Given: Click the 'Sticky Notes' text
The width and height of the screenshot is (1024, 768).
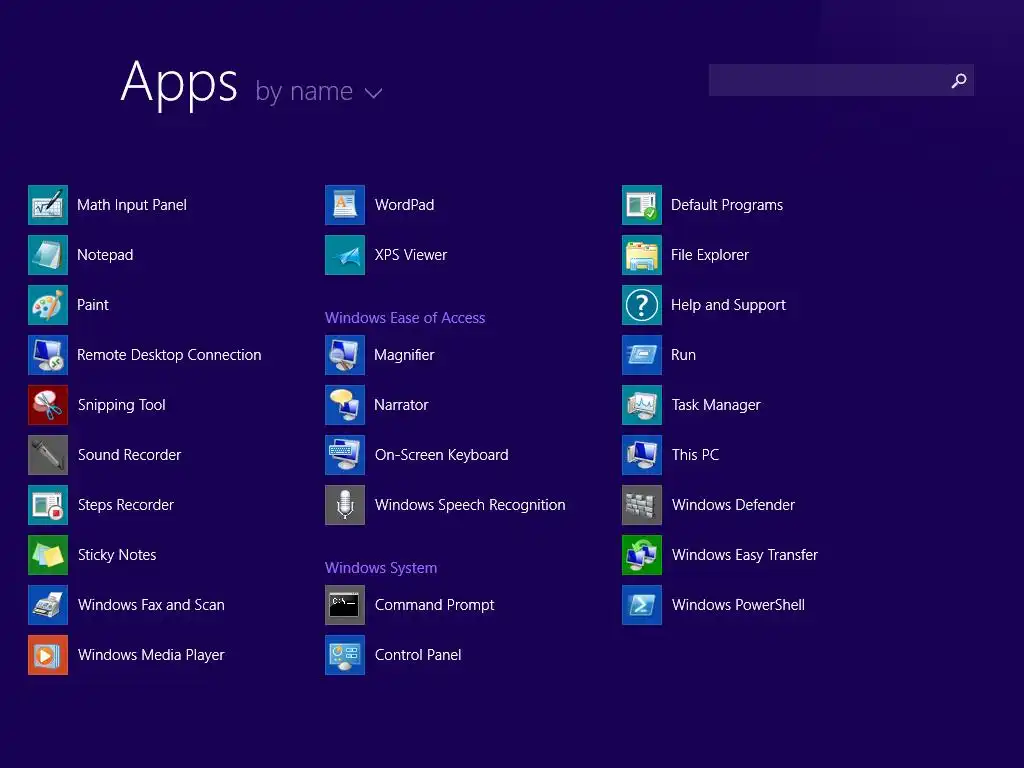Looking at the screenshot, I should coord(117,555).
